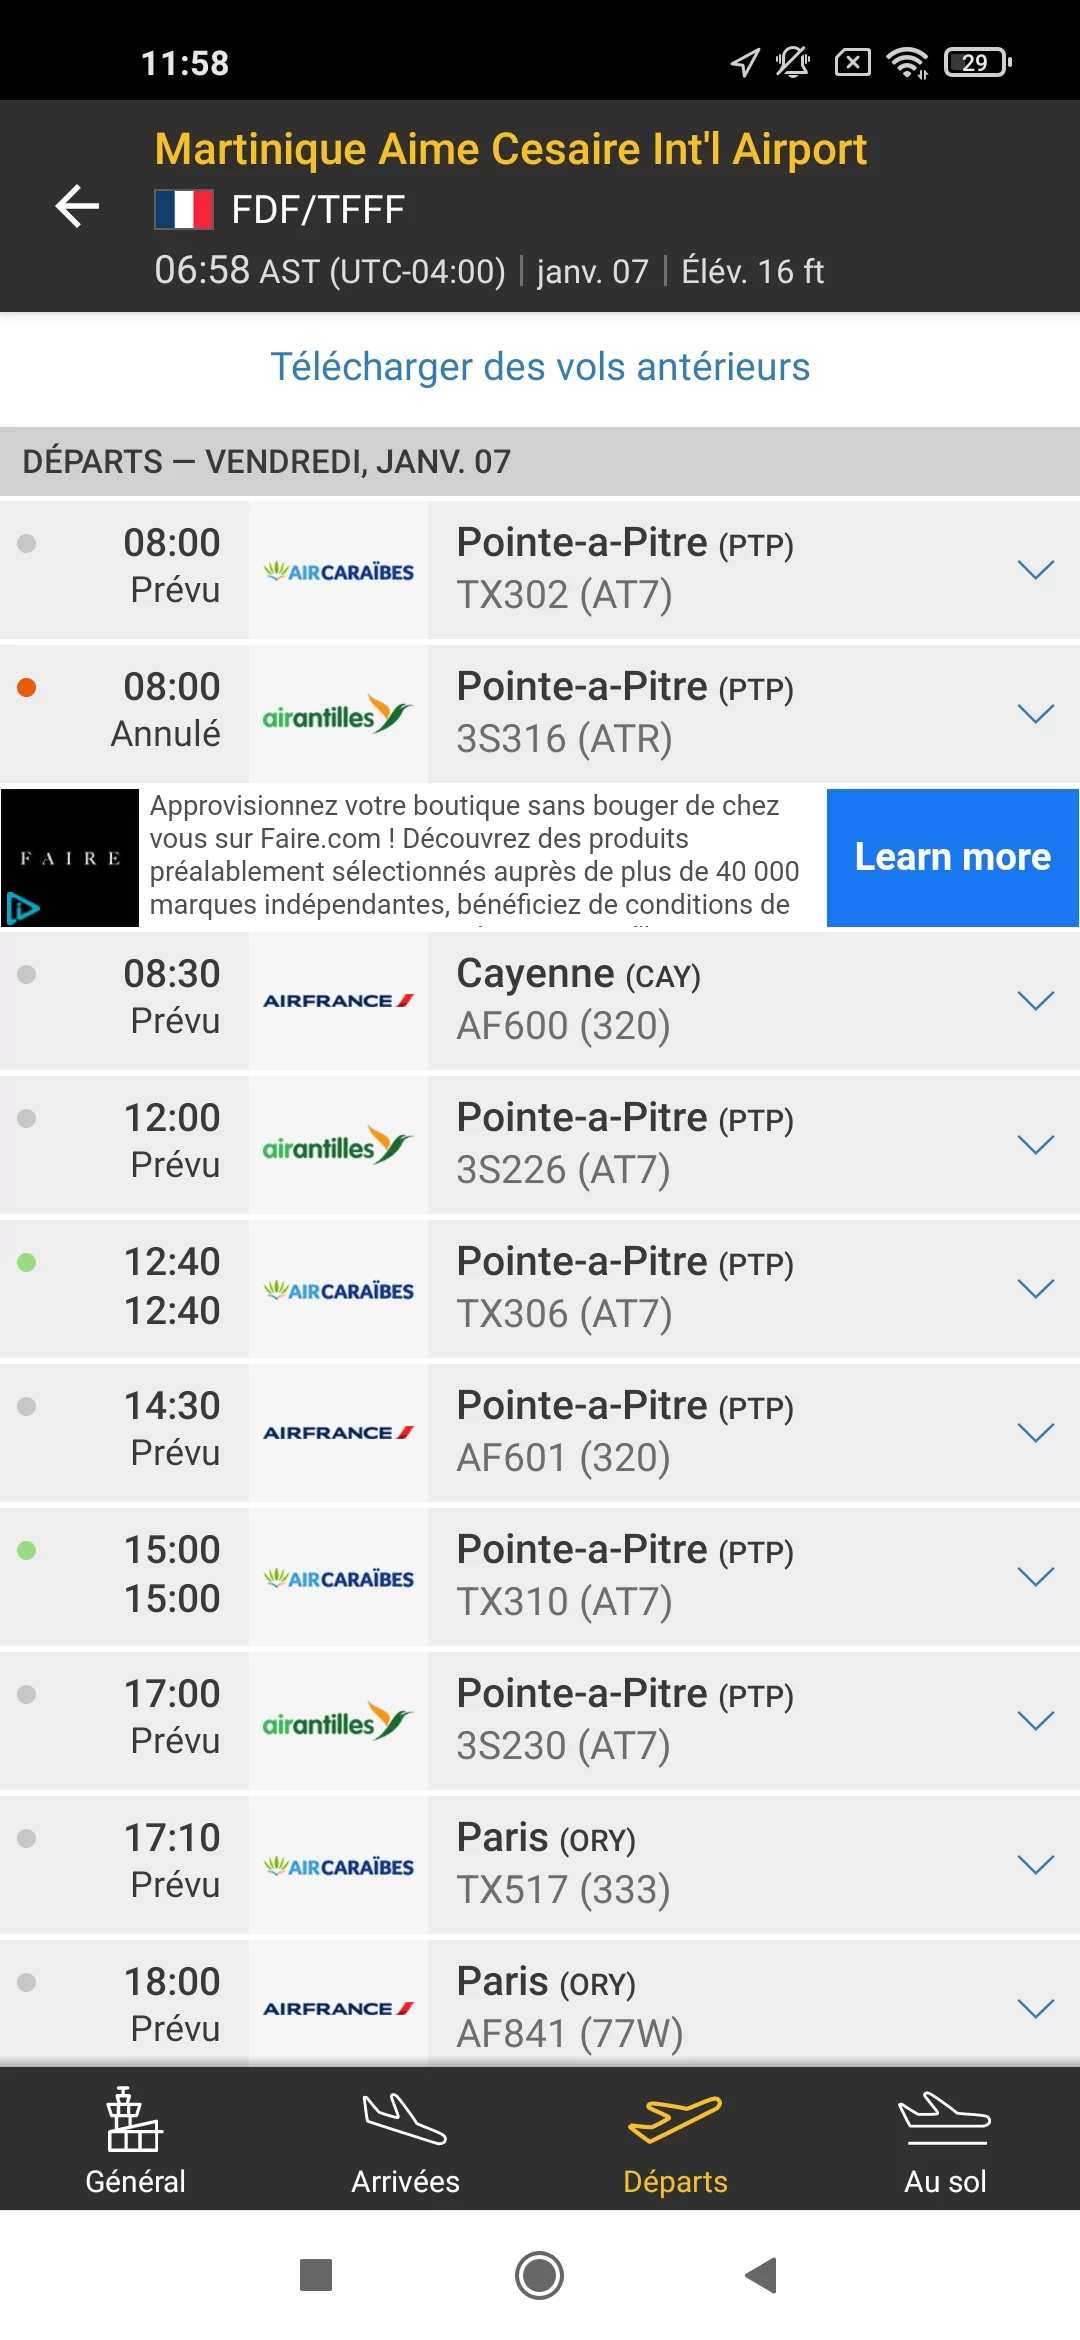Tap the Faire ad logo thumbnail
Image resolution: width=1080 pixels, height=2340 pixels.
[x=70, y=858]
